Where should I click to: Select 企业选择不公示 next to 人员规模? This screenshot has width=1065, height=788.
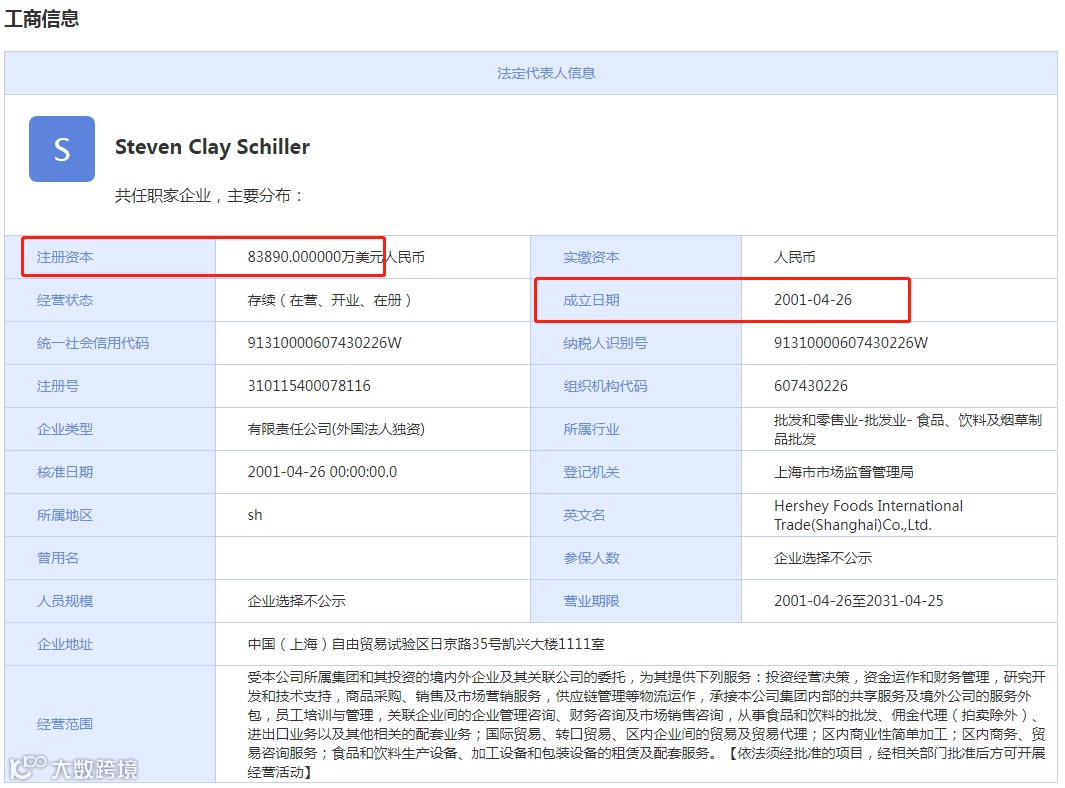tap(296, 601)
